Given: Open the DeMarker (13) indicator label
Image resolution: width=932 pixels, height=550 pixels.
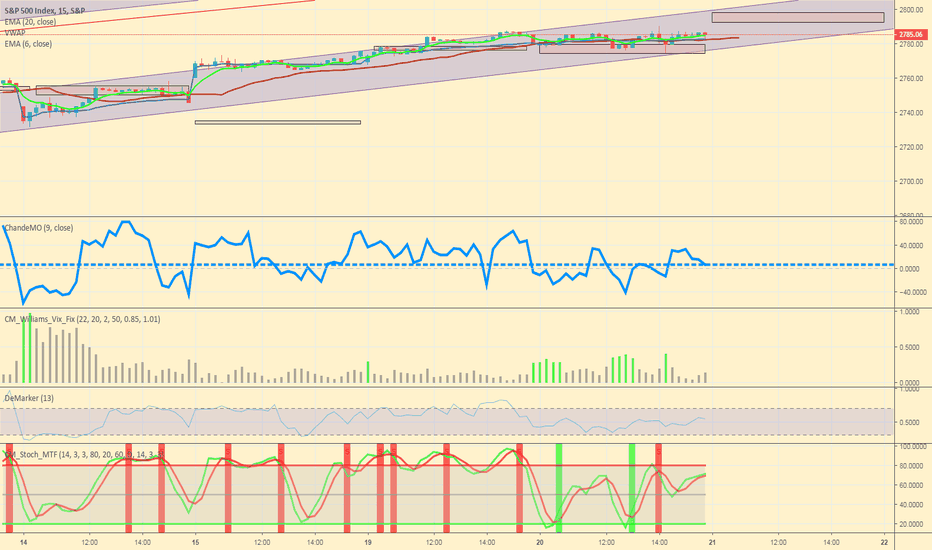Looking at the screenshot, I should pyautogui.click(x=29, y=398).
